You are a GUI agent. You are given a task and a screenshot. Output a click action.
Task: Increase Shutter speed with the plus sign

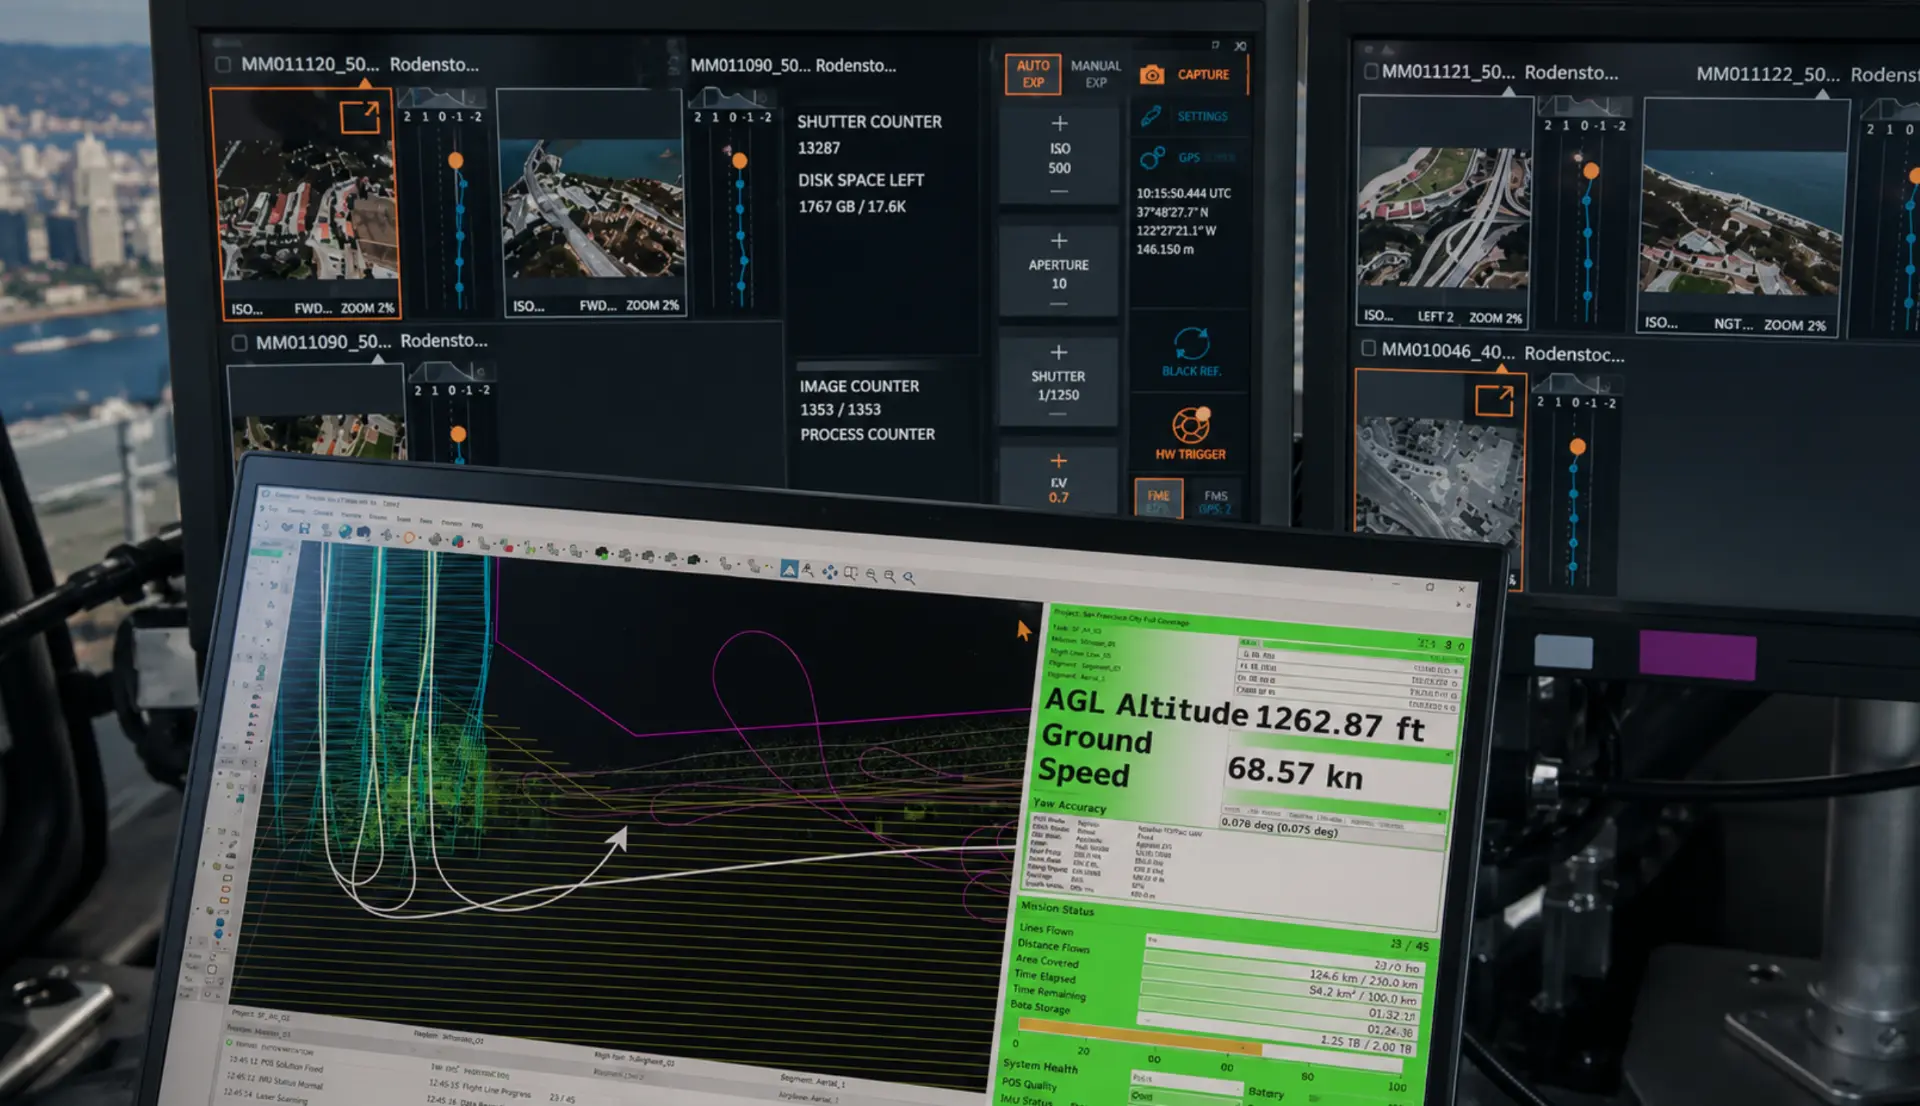[1059, 352]
